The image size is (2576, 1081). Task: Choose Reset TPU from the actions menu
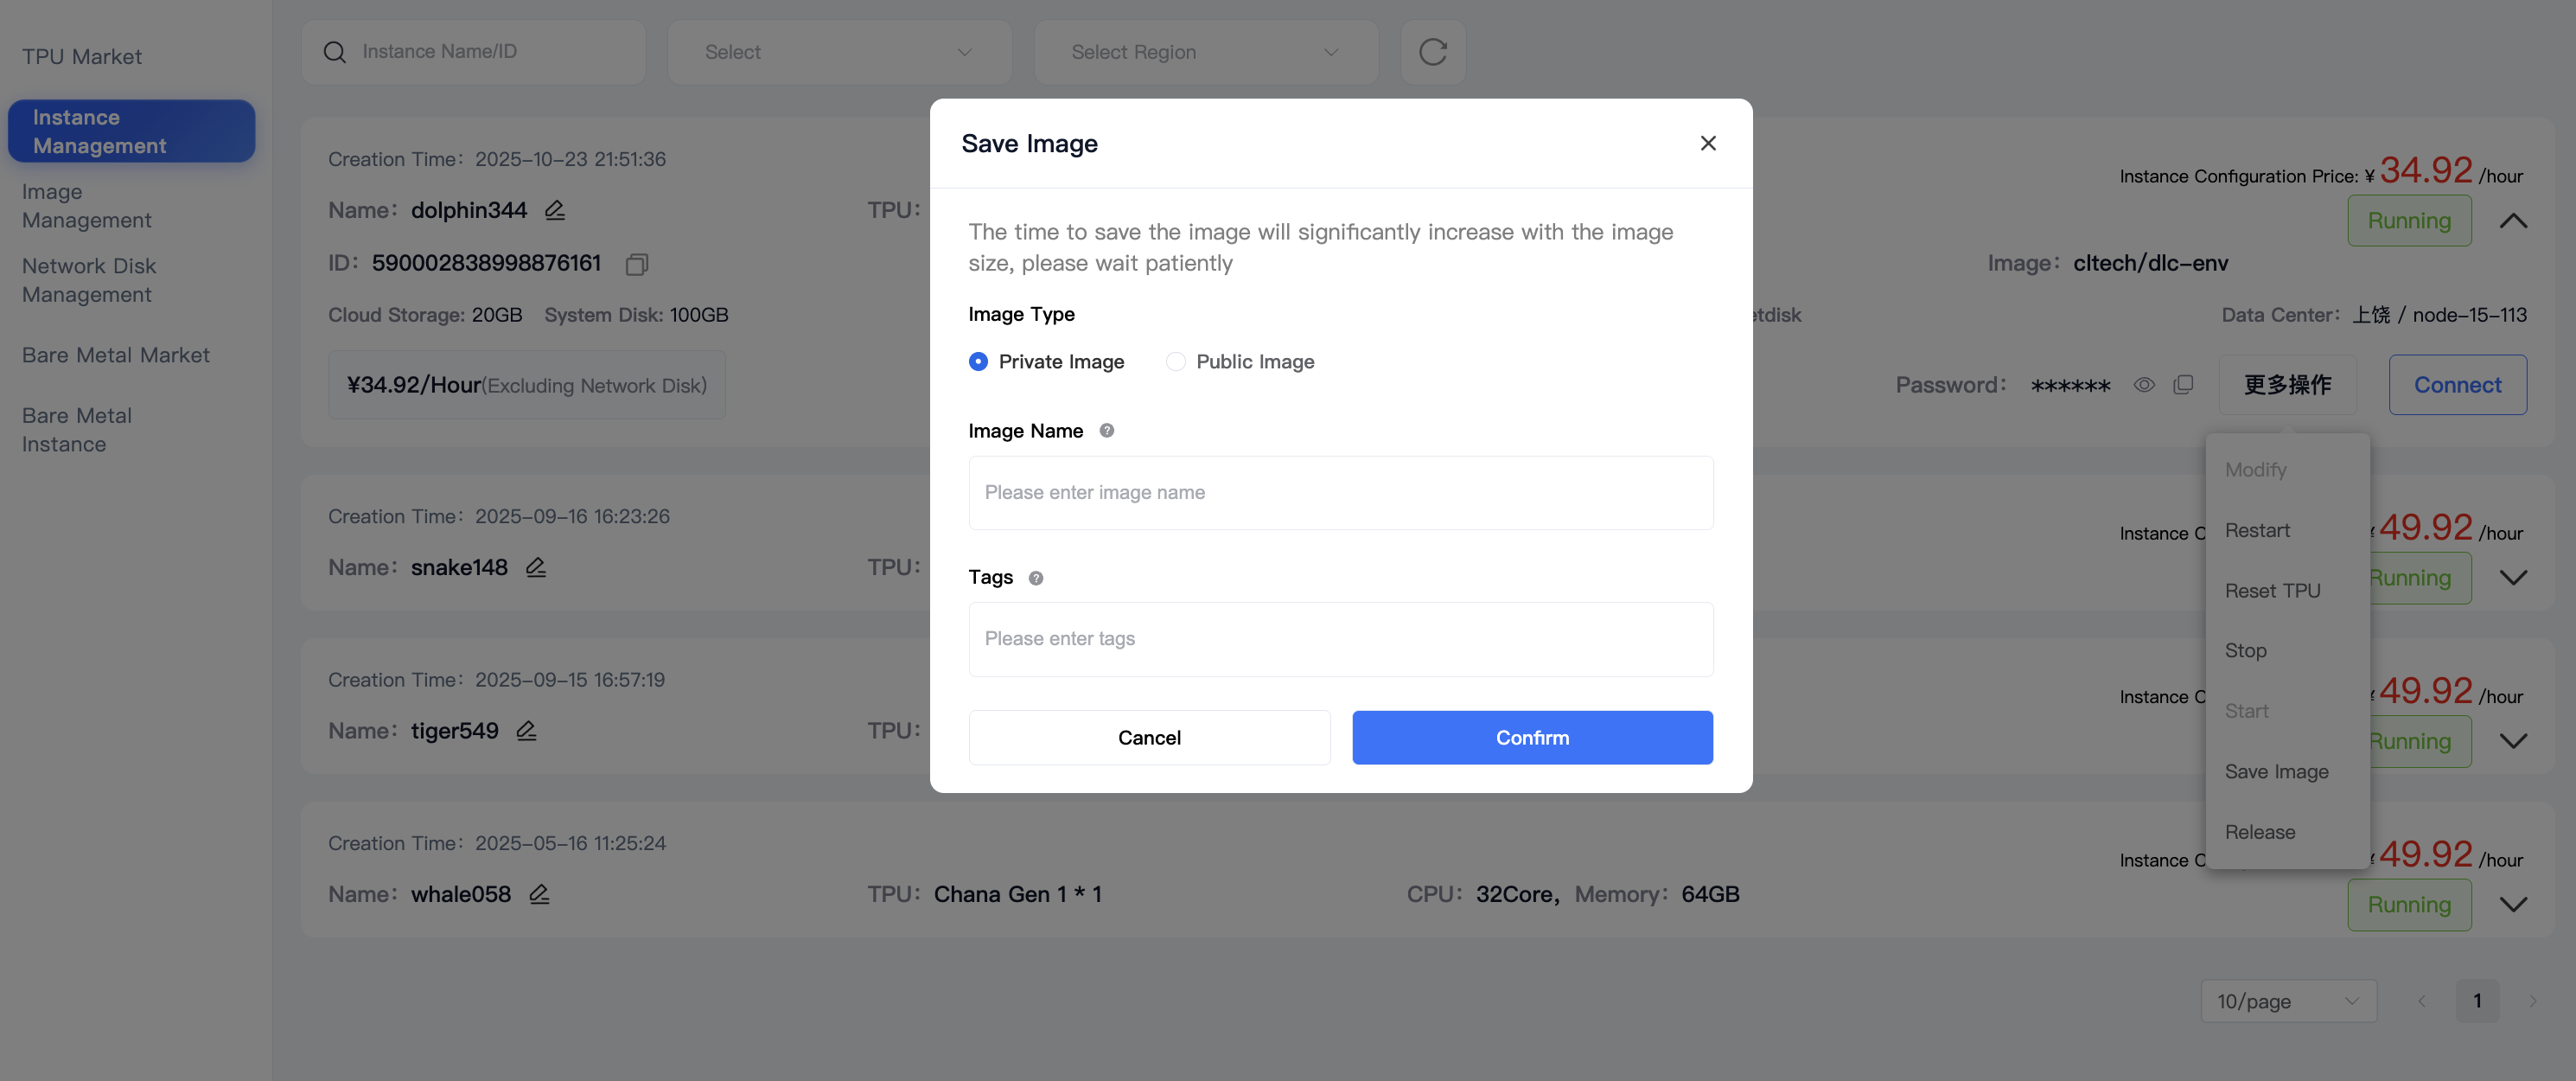tap(2272, 591)
